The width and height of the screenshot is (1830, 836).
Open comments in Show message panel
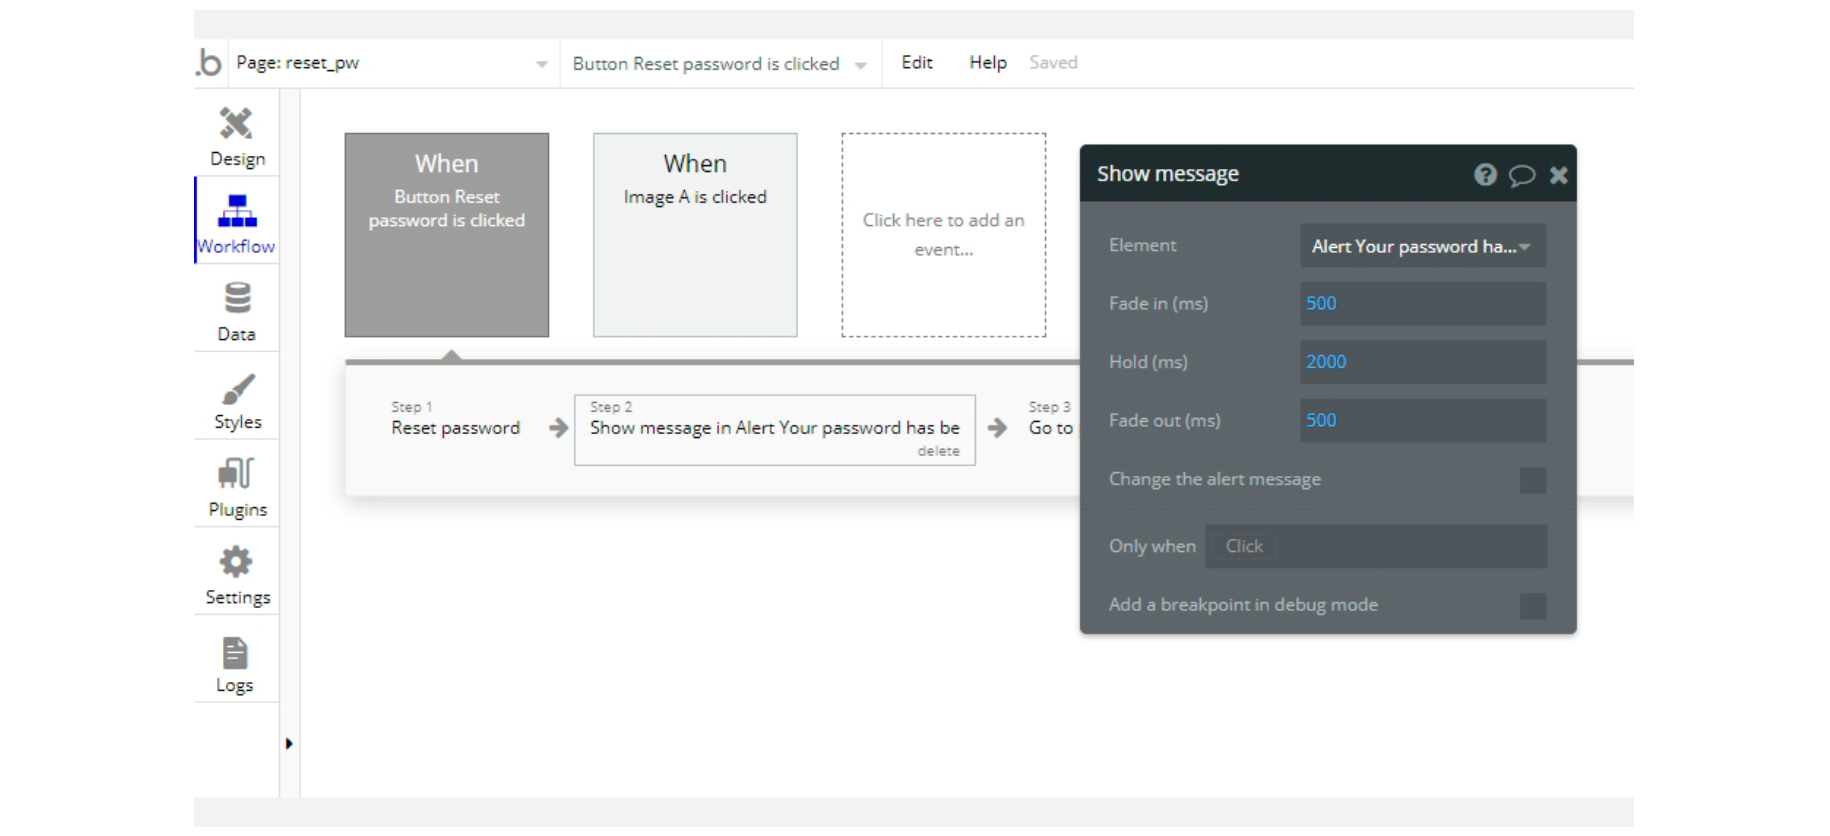tap(1521, 175)
